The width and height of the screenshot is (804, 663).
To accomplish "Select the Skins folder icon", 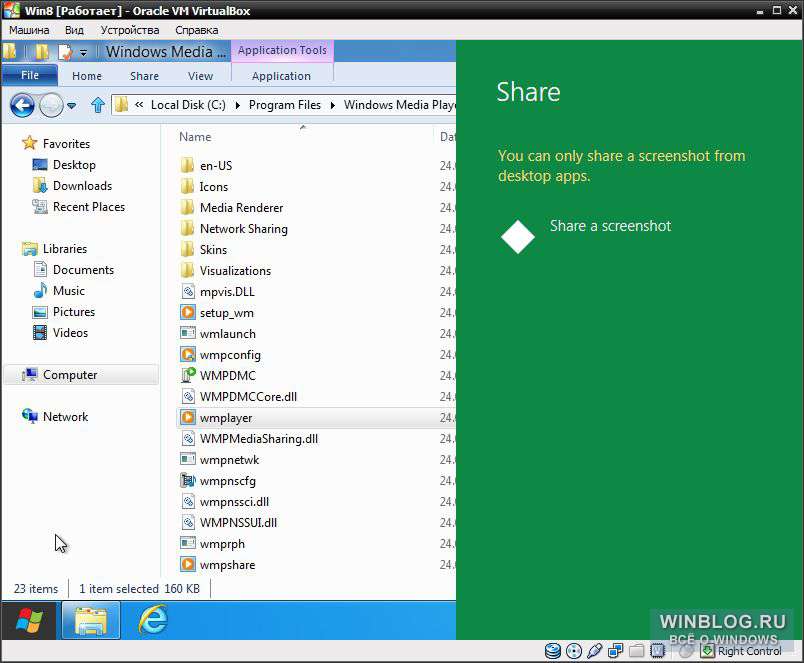I will (188, 250).
